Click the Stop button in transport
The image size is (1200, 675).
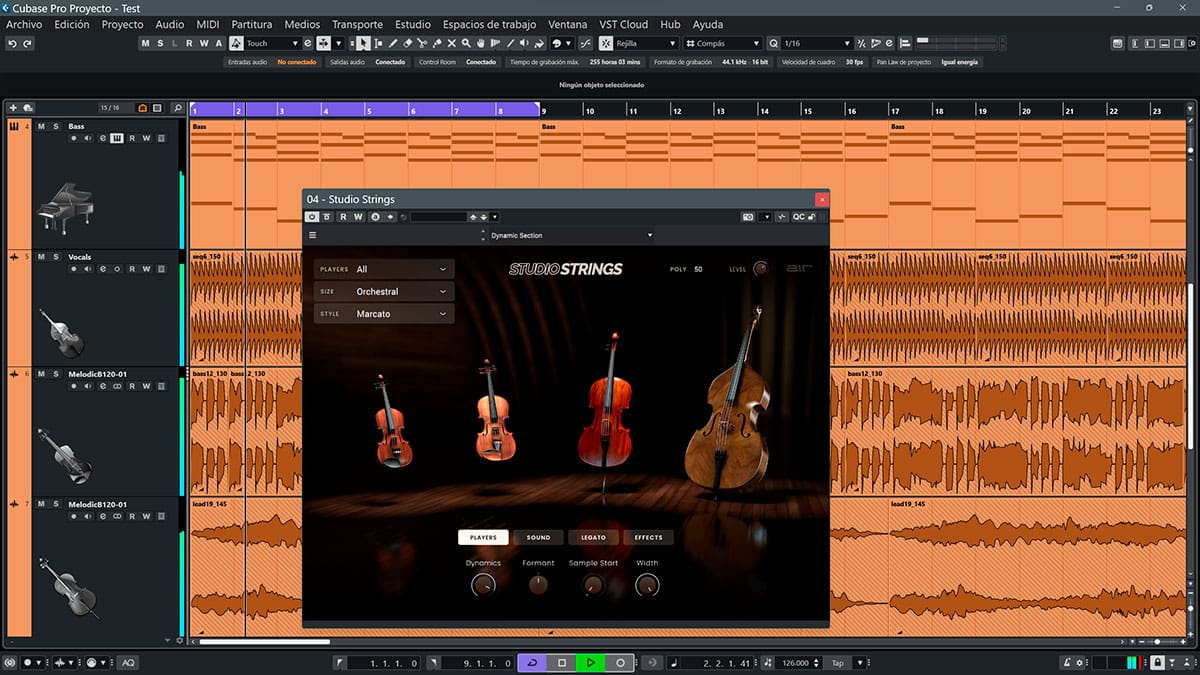562,662
